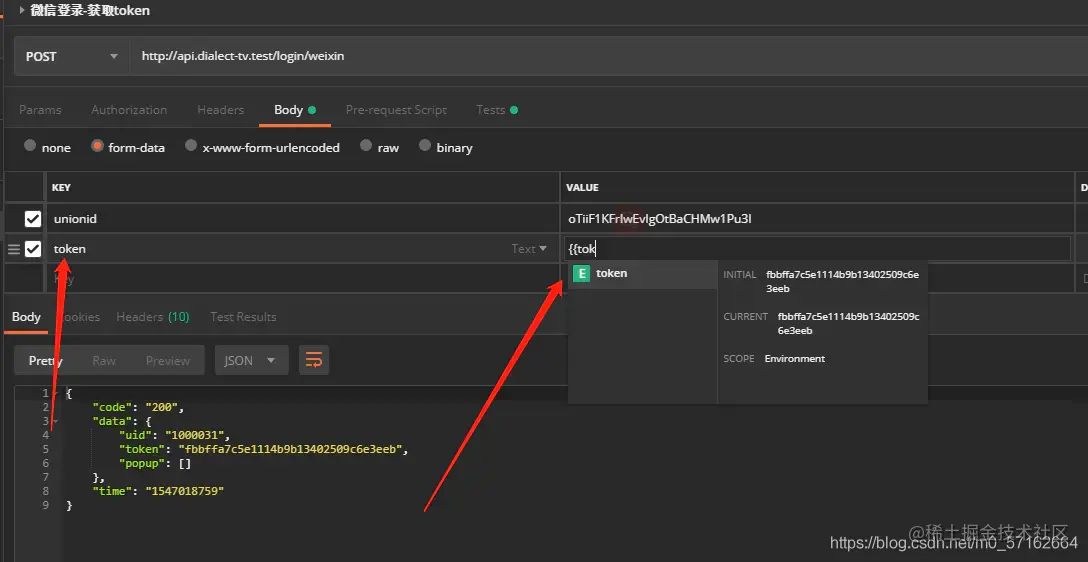The image size is (1088, 562).
Task: Select the none body type
Action: [30, 146]
